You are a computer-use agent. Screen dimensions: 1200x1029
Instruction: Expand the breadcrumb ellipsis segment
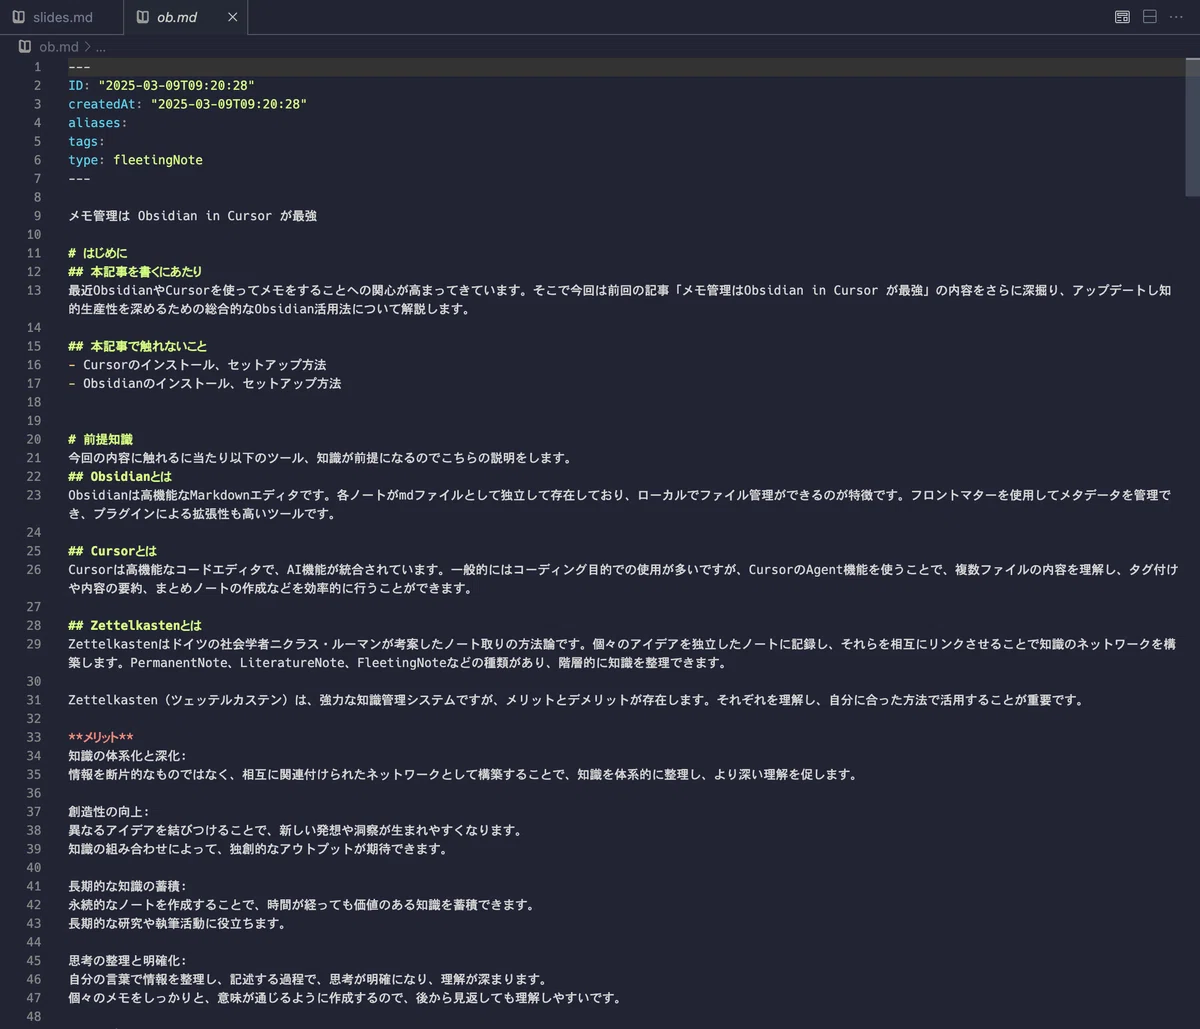coord(100,46)
